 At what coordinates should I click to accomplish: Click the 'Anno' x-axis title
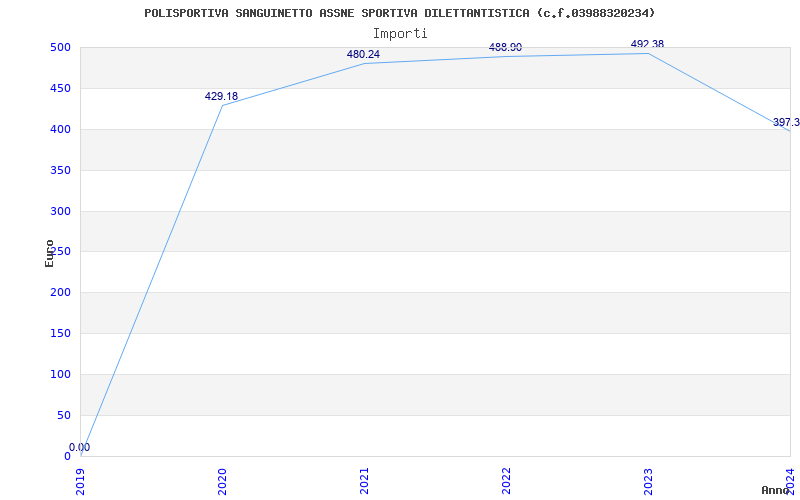pos(776,490)
